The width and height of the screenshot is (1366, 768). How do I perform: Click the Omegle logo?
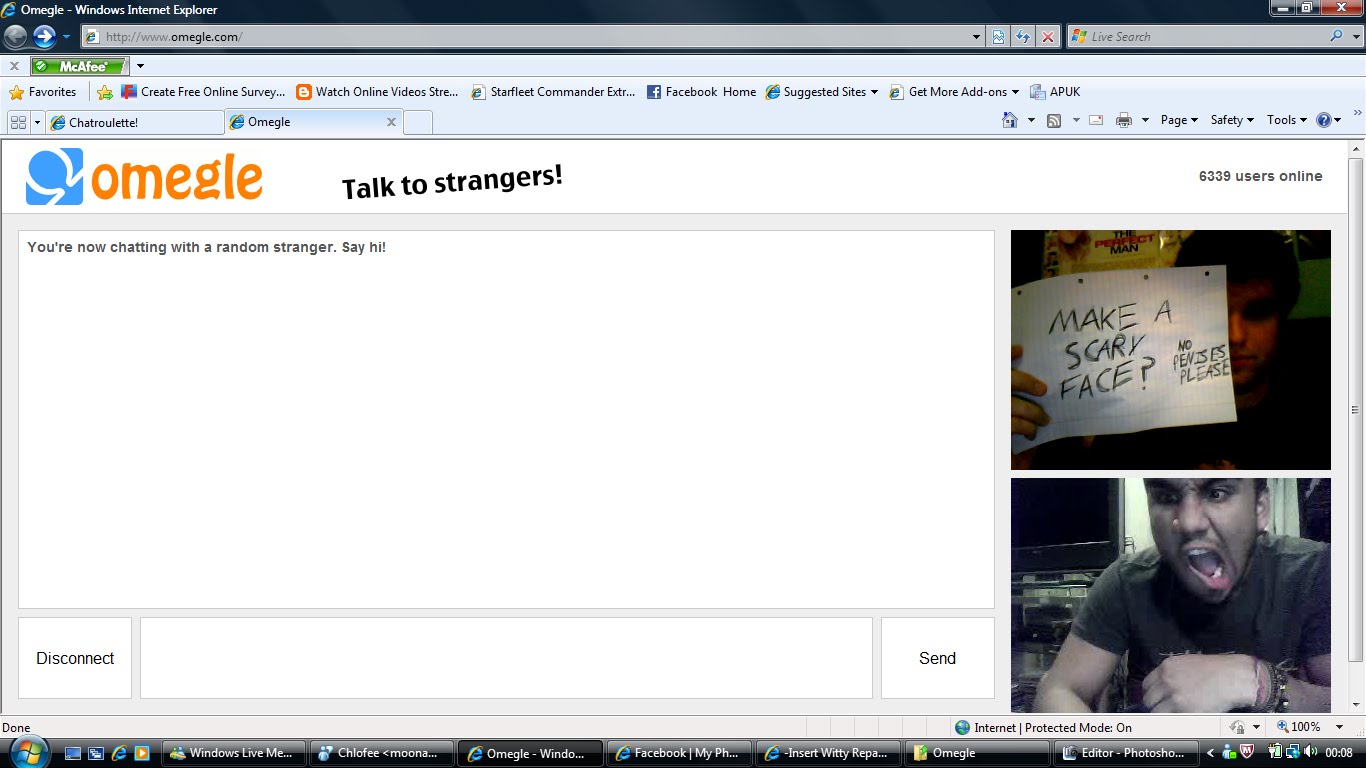tap(144, 177)
